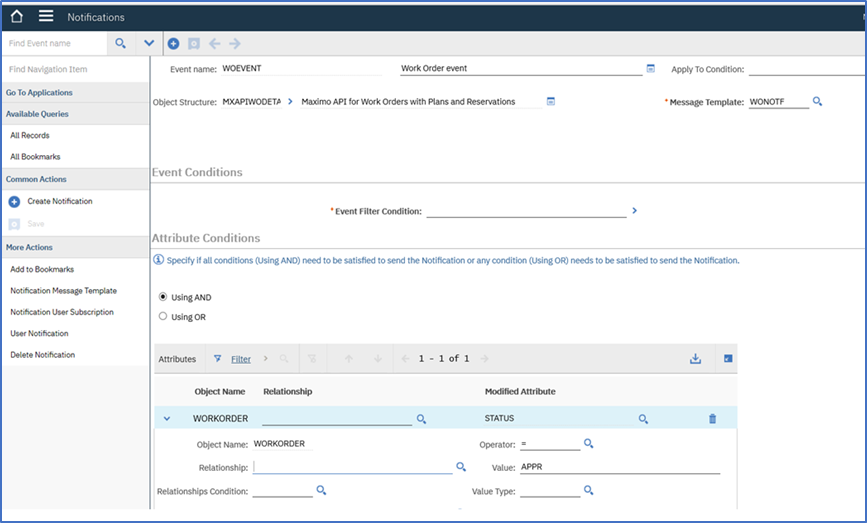Click the Object Name column header
867x523 pixels.
point(220,391)
